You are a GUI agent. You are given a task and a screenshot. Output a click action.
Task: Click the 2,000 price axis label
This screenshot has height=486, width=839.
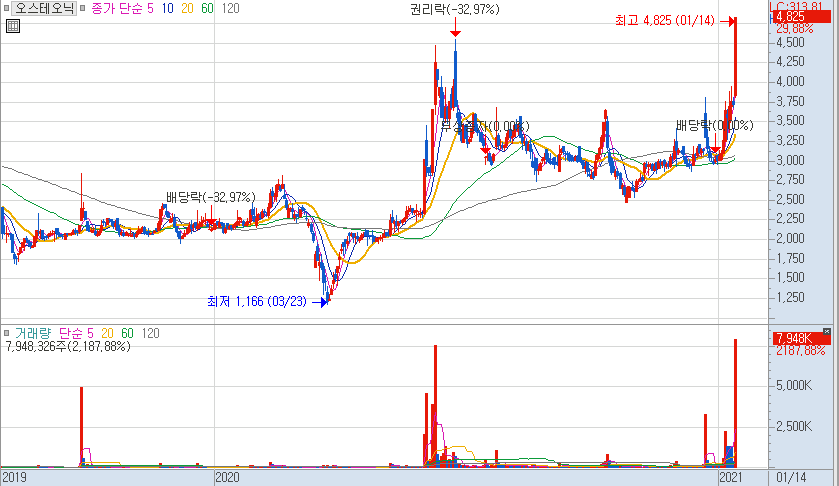(x=790, y=238)
